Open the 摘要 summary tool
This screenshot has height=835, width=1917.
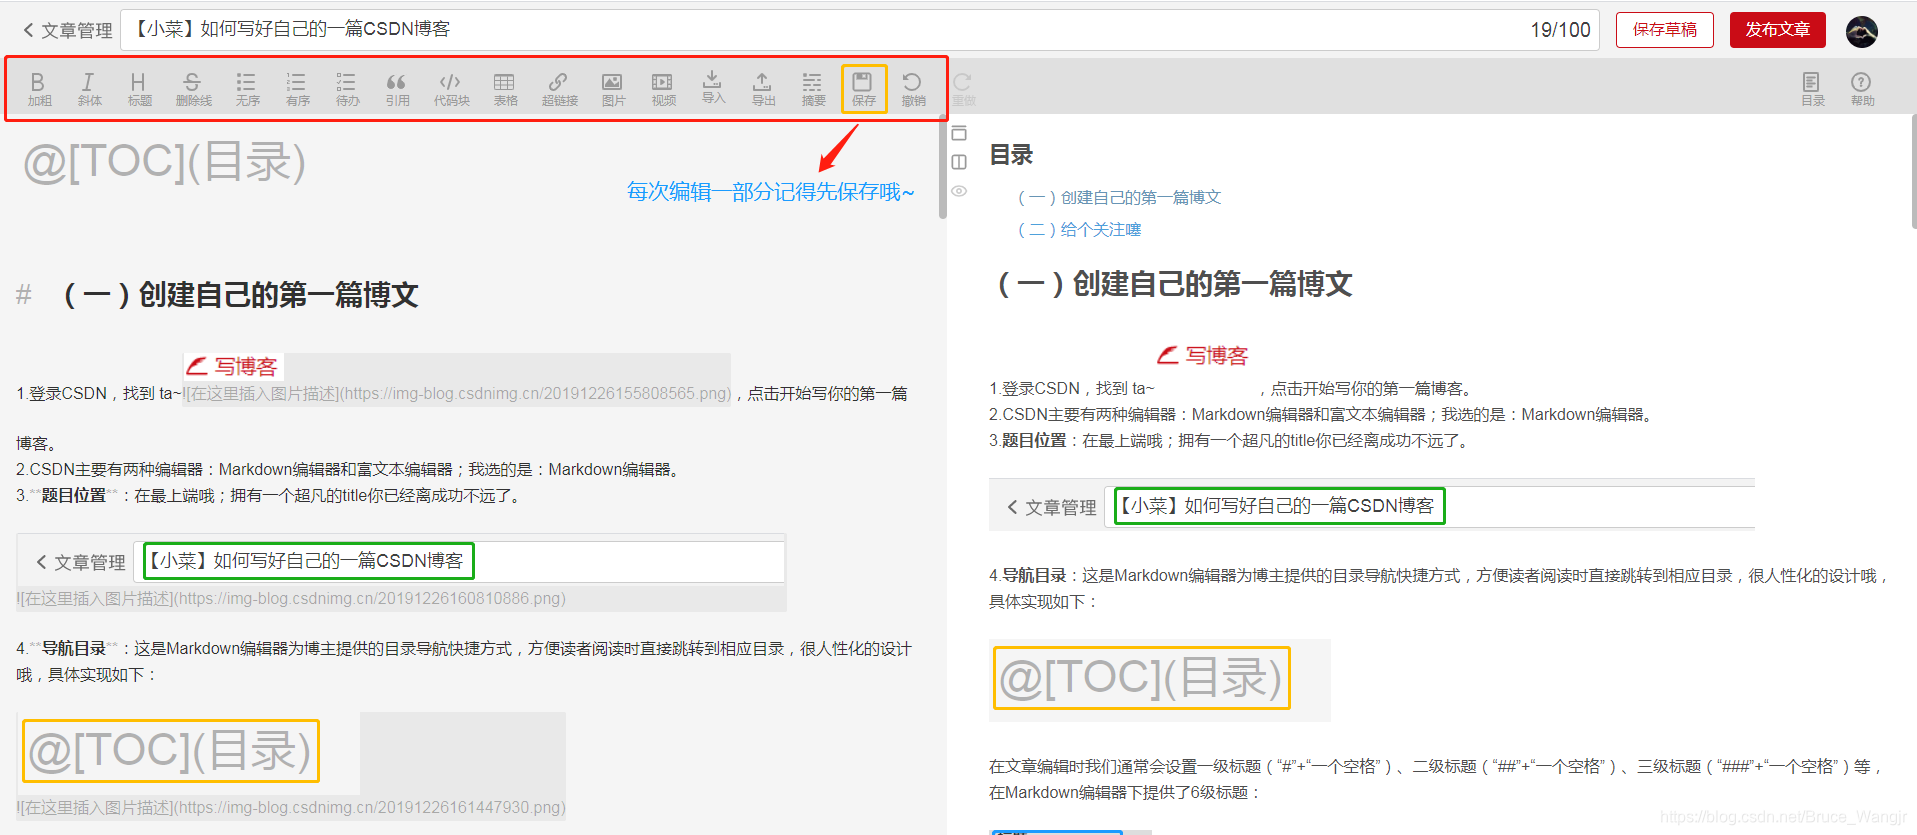(813, 88)
